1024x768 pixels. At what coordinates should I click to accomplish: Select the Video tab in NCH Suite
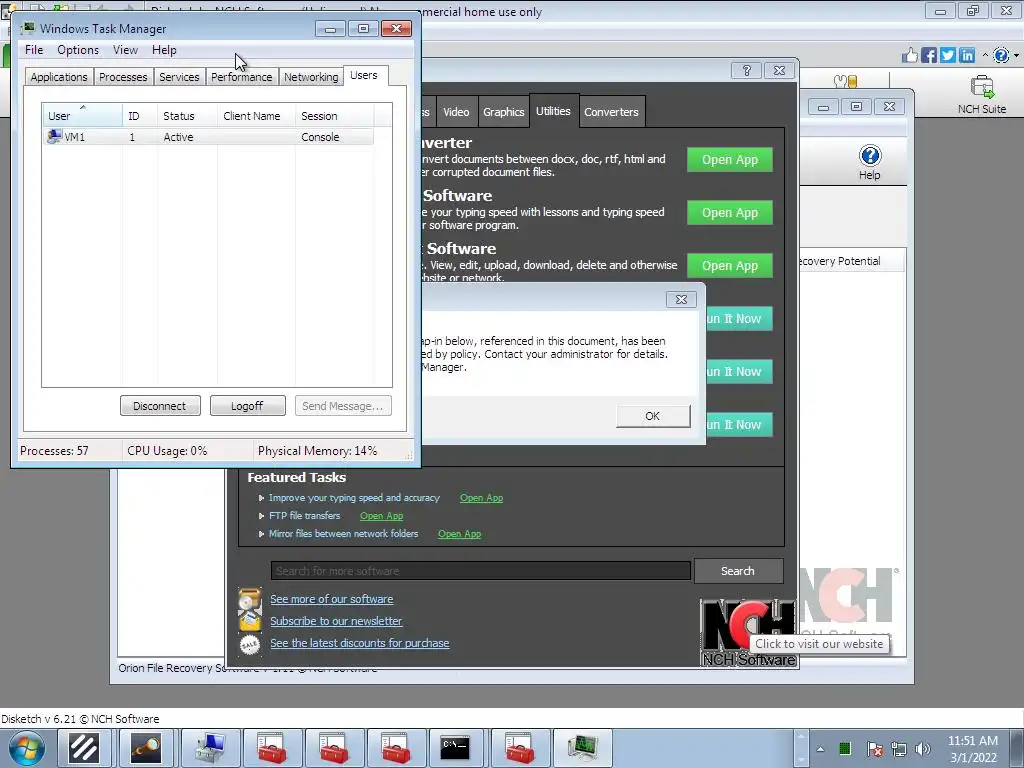pyautogui.click(x=456, y=112)
